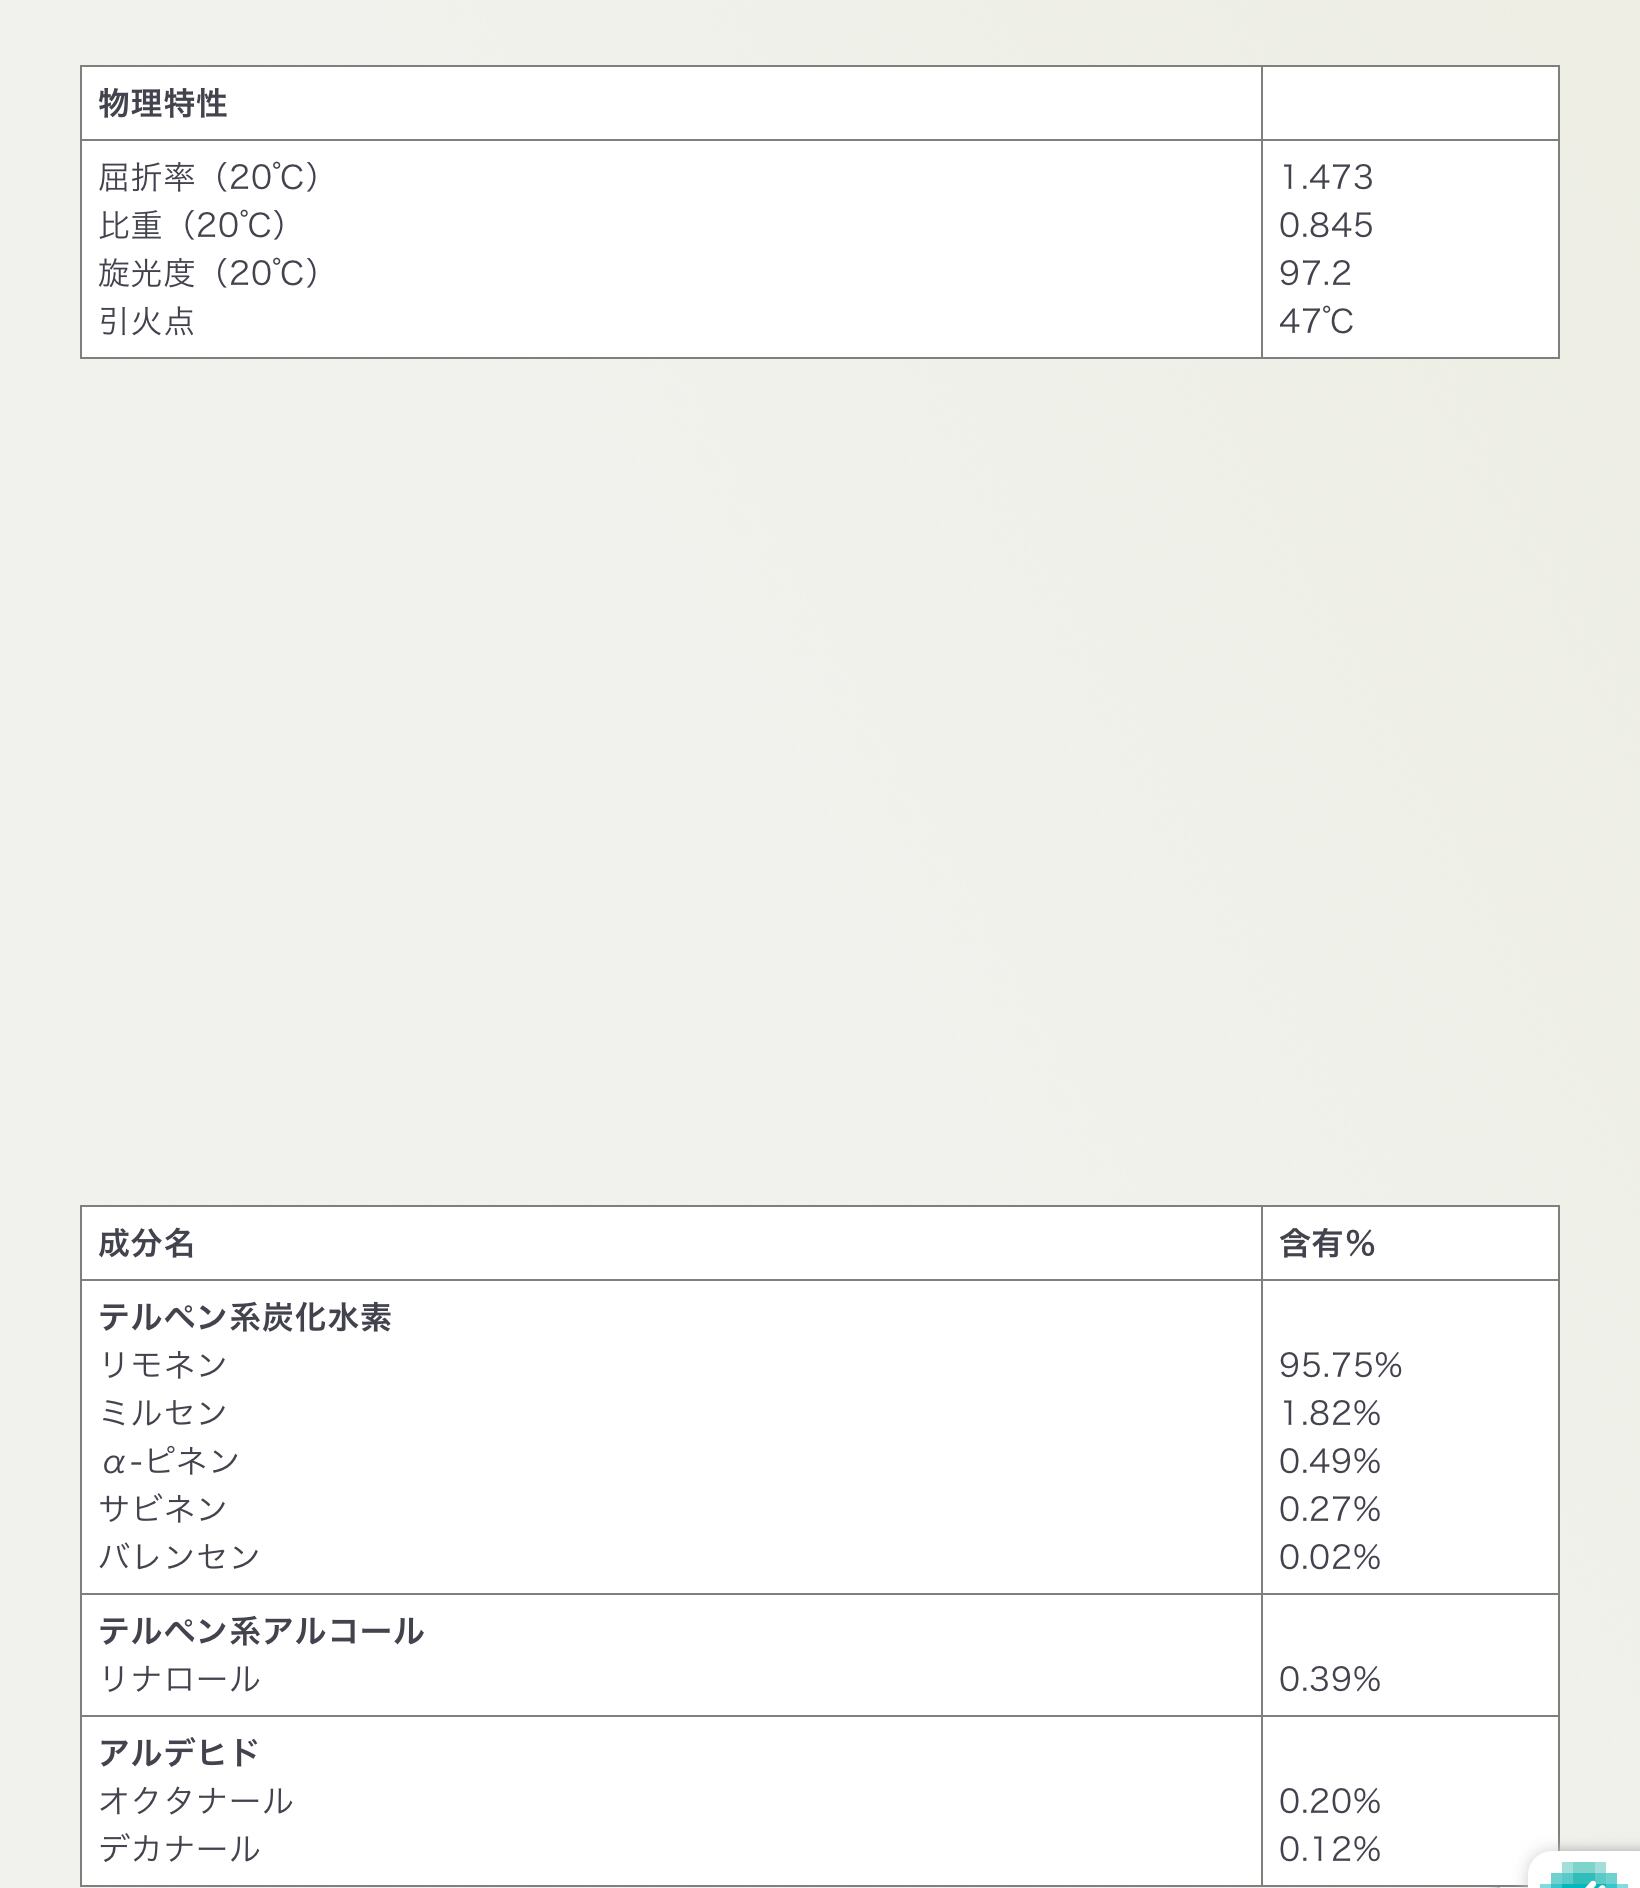
Task: Click the 屈折率 (20℃) row label
Action: point(209,177)
